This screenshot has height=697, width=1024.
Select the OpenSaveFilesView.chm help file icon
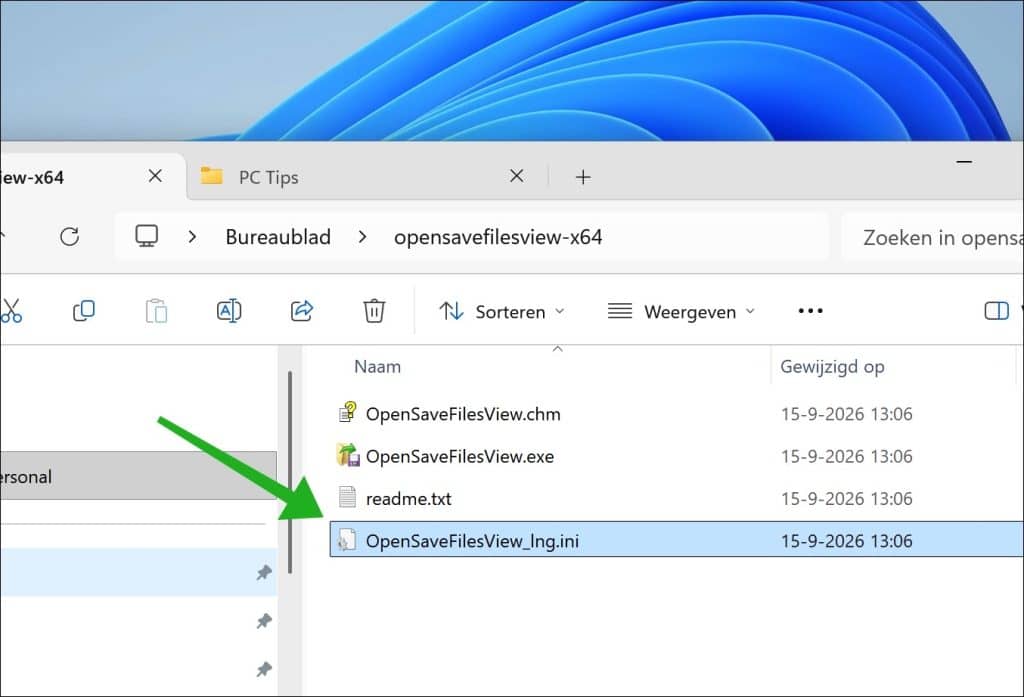click(347, 413)
